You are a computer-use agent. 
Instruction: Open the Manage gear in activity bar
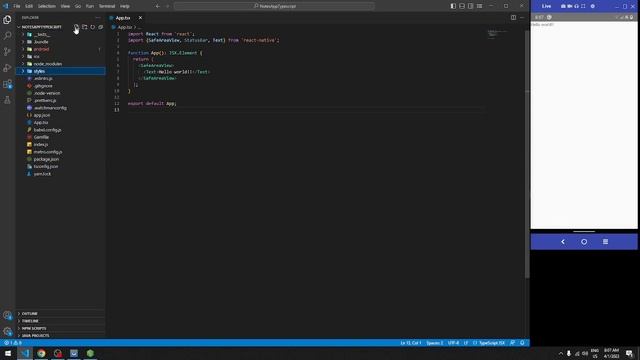coord(7,331)
